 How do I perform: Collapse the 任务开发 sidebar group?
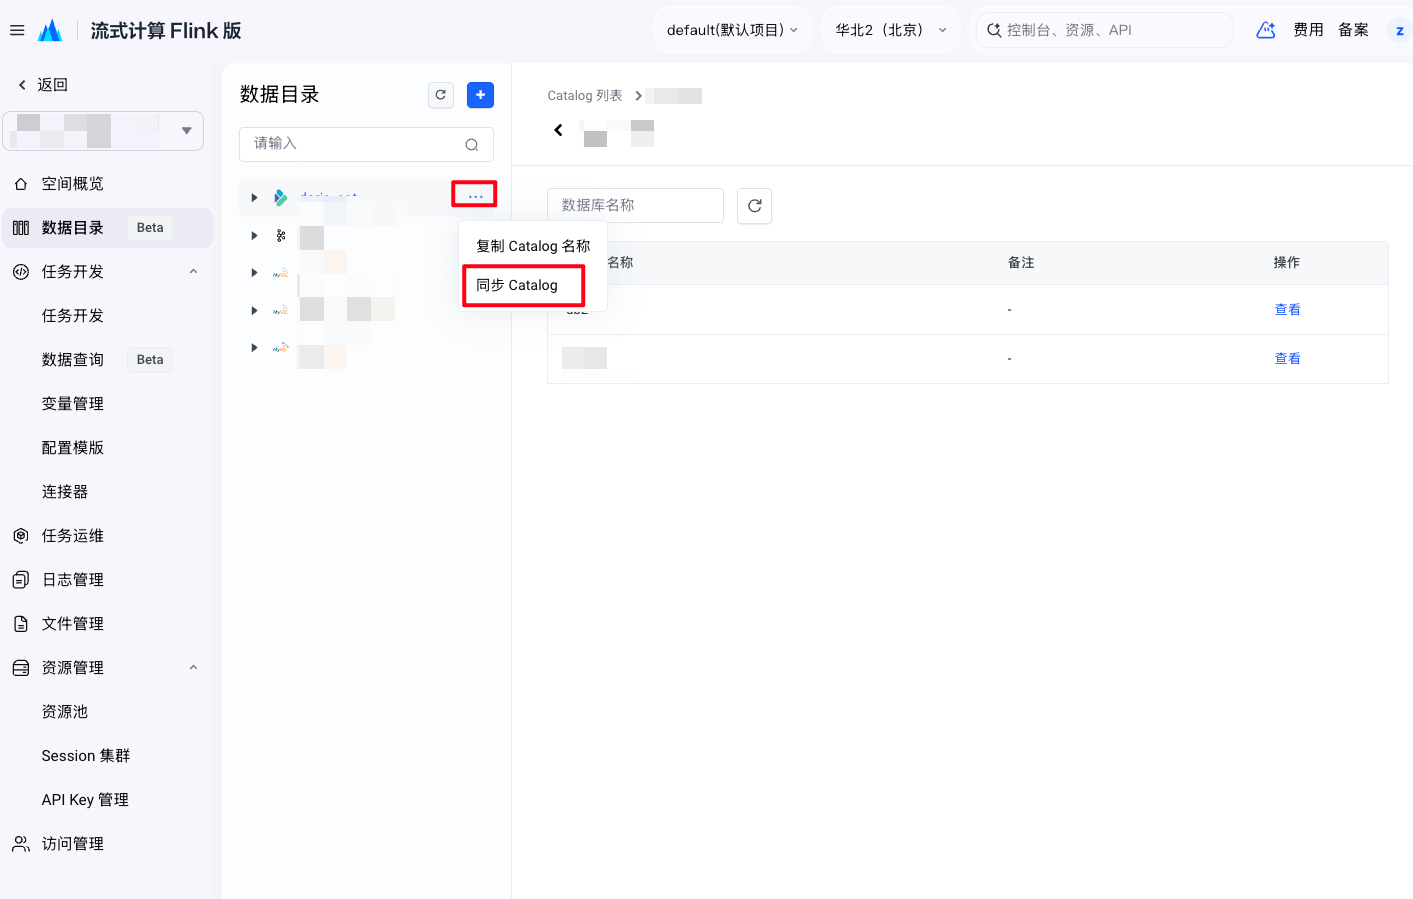193,272
